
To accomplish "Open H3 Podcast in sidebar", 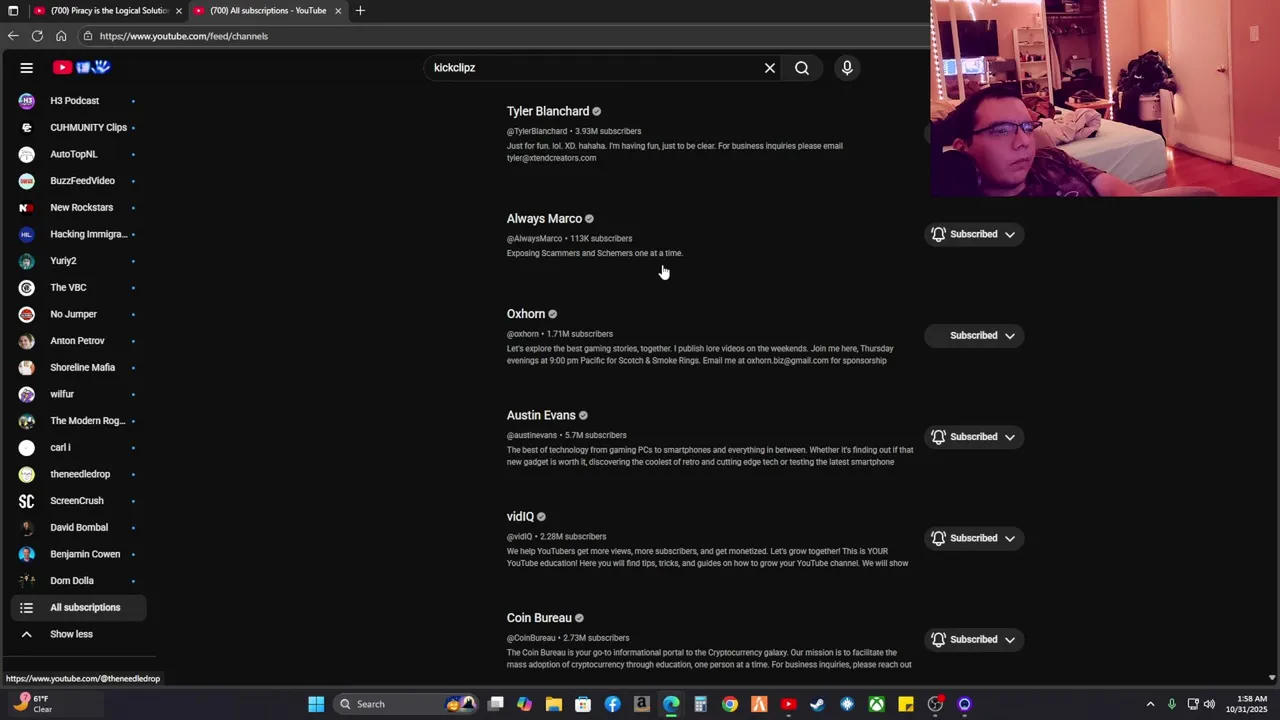I will 78,101.
